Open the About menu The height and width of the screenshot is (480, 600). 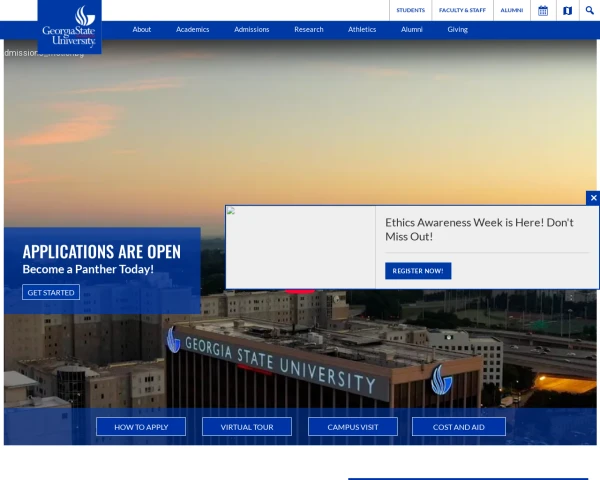point(142,30)
